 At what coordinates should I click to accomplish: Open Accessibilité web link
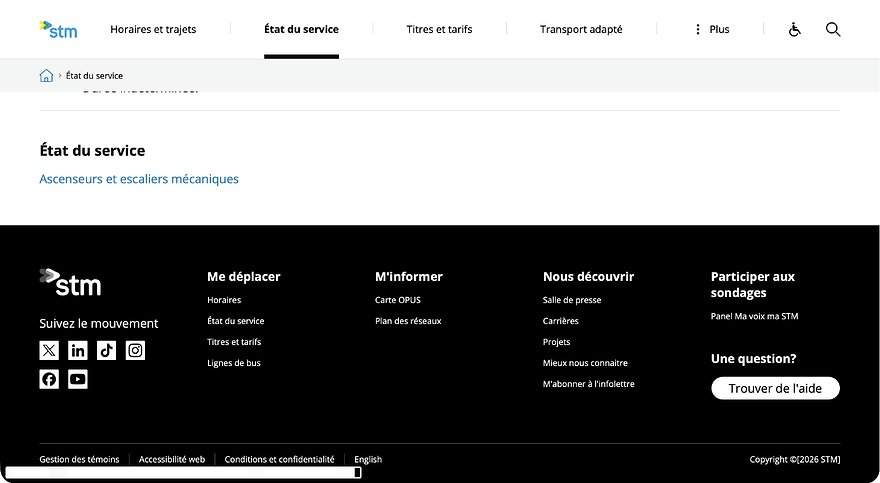[172, 459]
